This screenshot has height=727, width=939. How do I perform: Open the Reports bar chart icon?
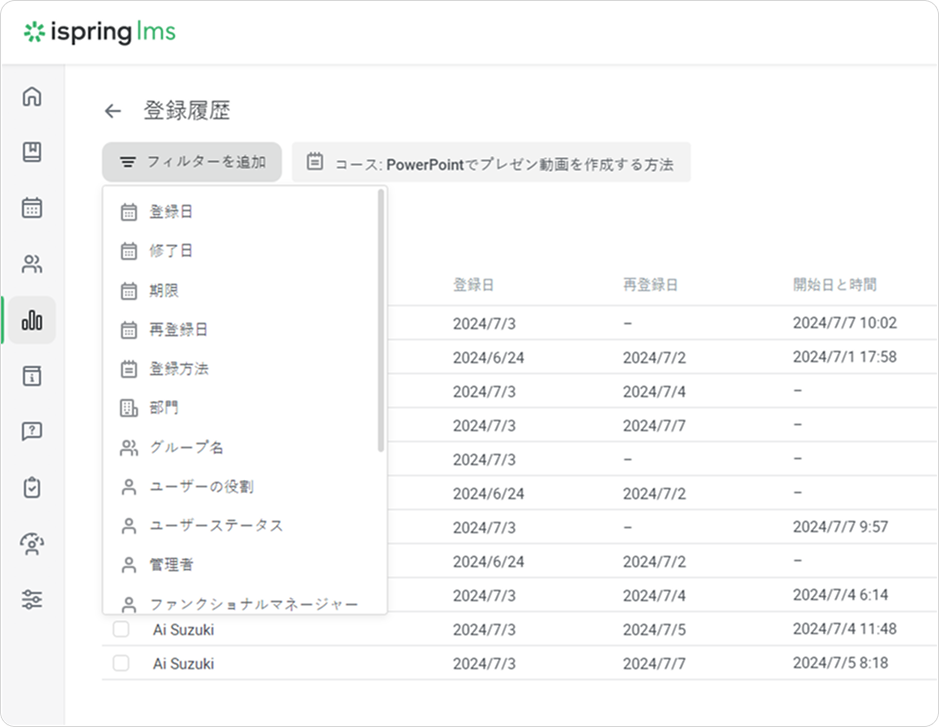pos(32,320)
